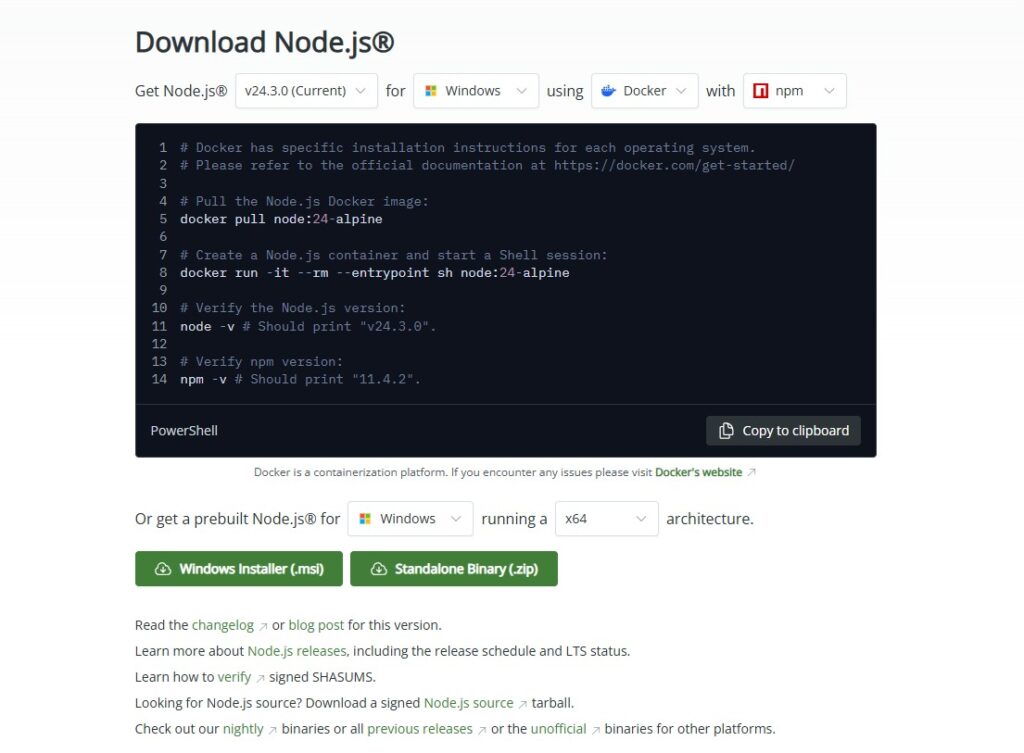Click download icon on Standalone Binary button

coord(378,569)
